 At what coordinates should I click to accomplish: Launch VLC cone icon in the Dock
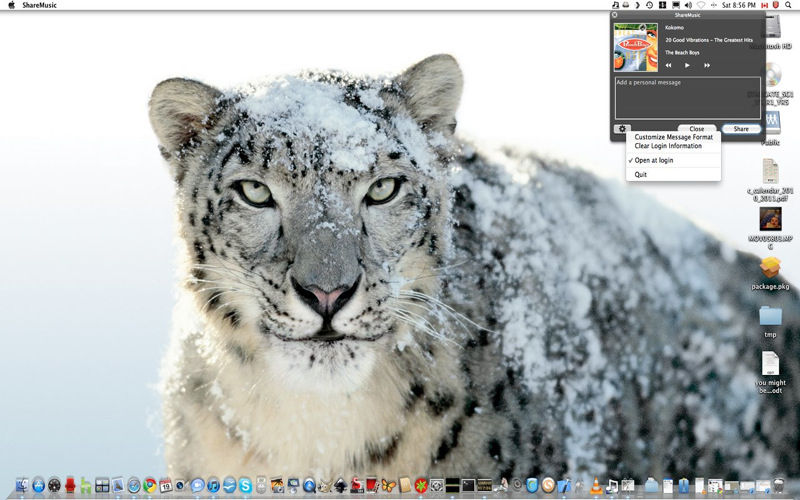[596, 486]
